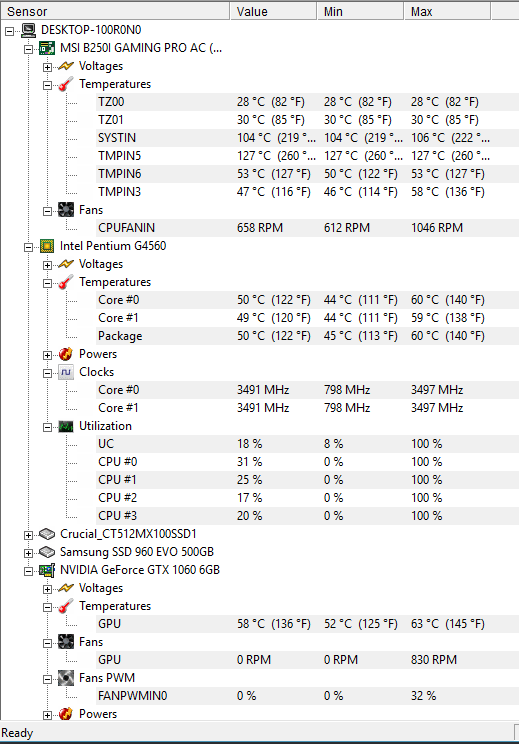Click the Samsung SSD 960 EVO drive icon

click(46, 552)
